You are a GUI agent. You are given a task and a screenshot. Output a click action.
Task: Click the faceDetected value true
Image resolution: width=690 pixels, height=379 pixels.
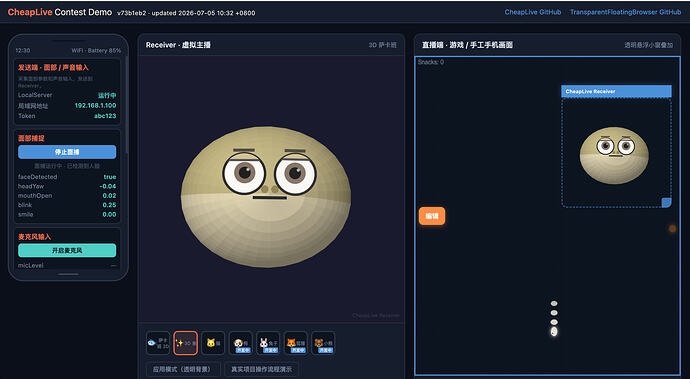[110, 177]
